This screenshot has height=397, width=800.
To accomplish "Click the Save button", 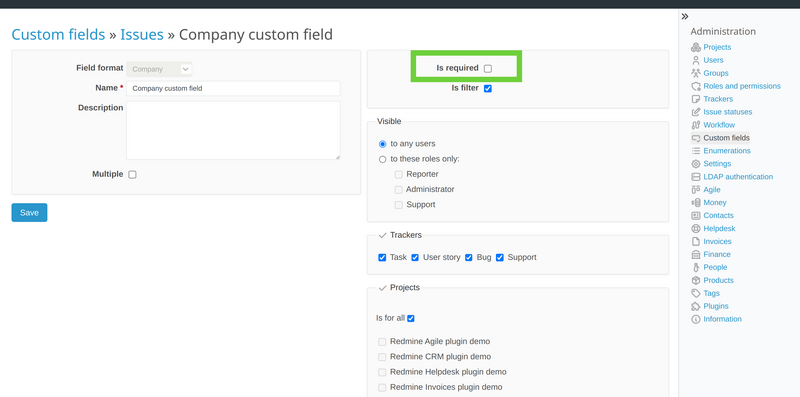I will 29,213.
